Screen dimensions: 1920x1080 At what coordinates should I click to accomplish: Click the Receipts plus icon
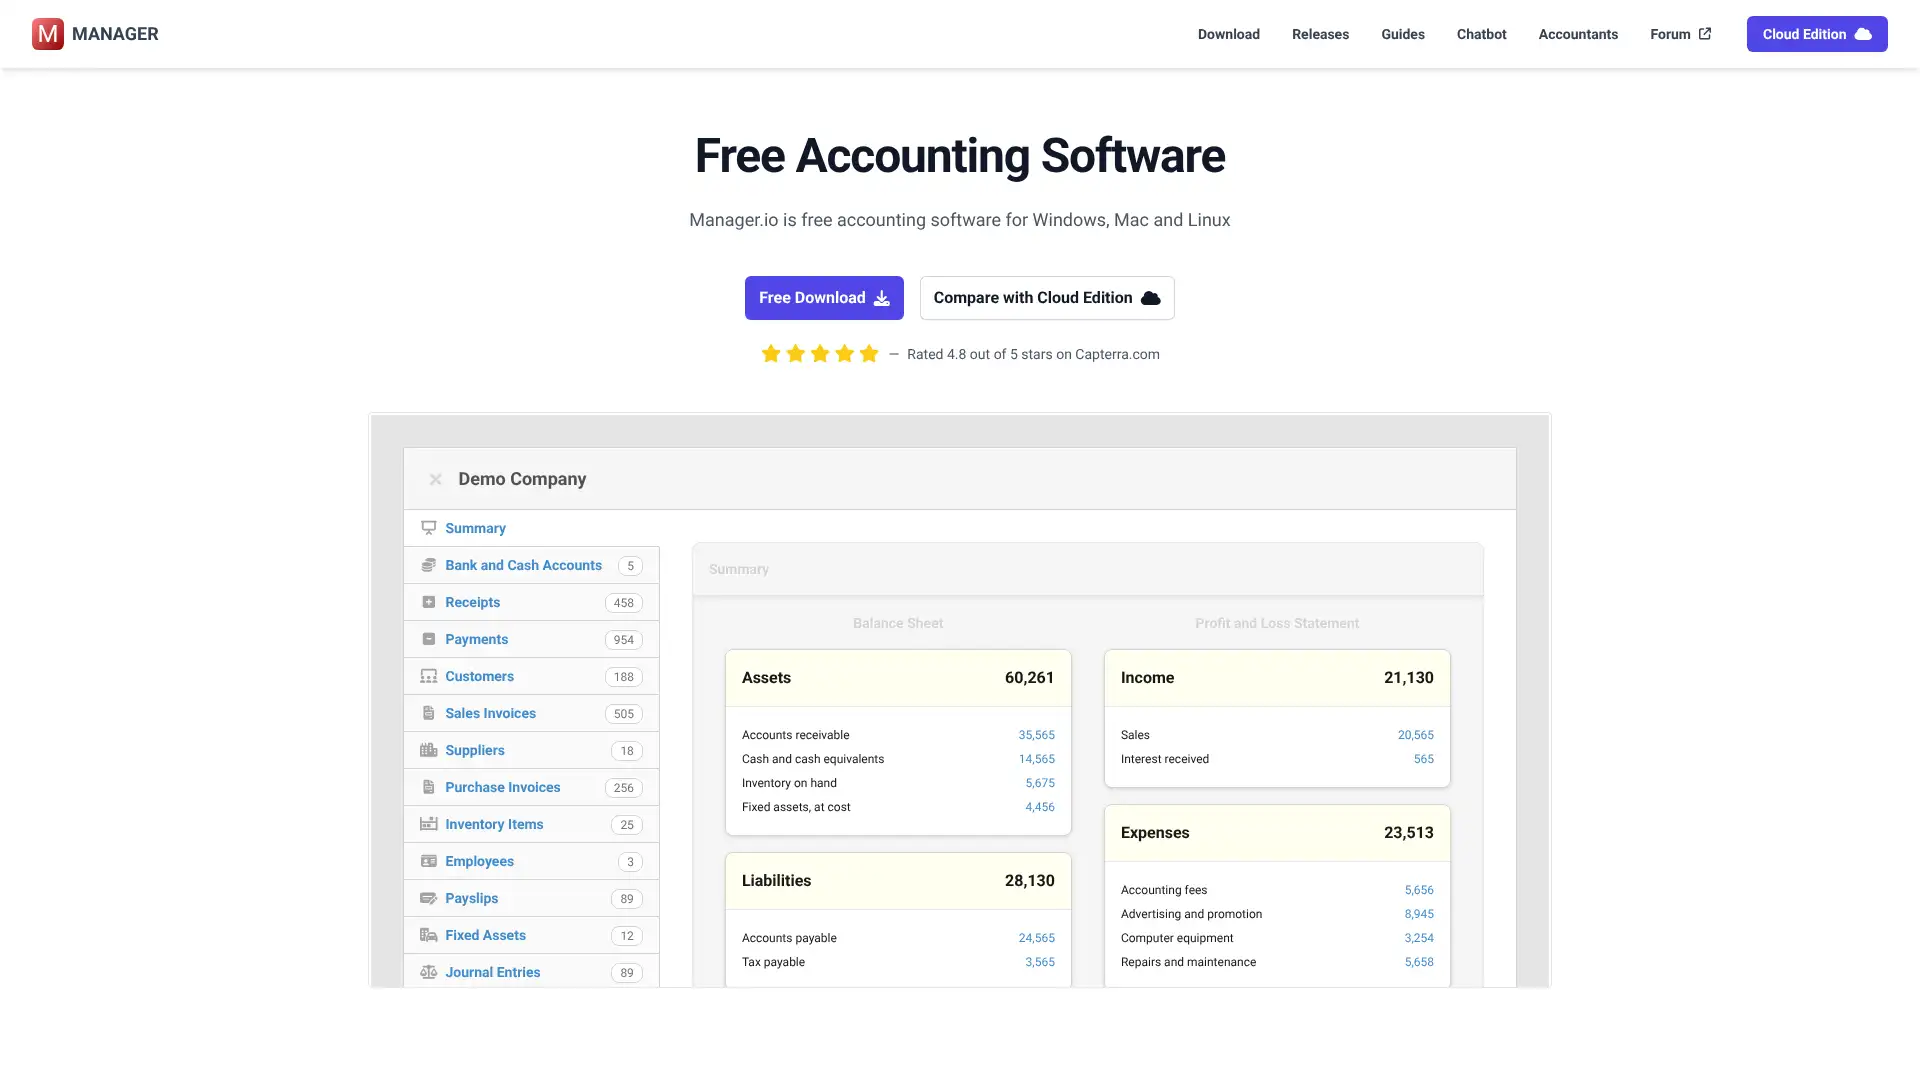pos(428,602)
